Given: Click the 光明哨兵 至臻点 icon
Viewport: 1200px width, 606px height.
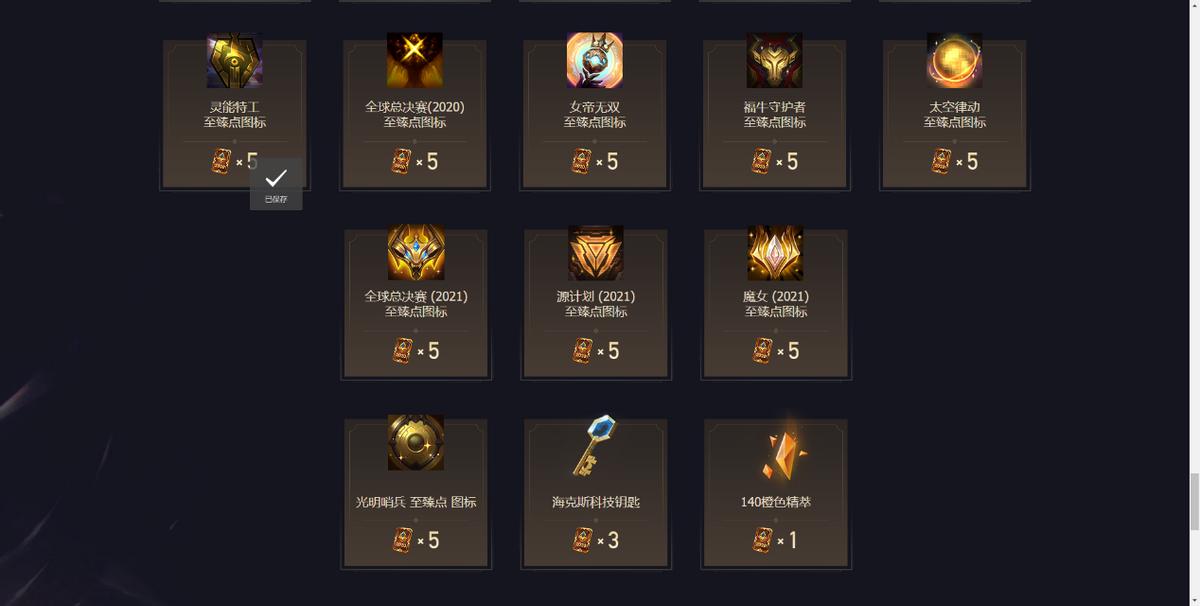Looking at the screenshot, I should coord(416,442).
